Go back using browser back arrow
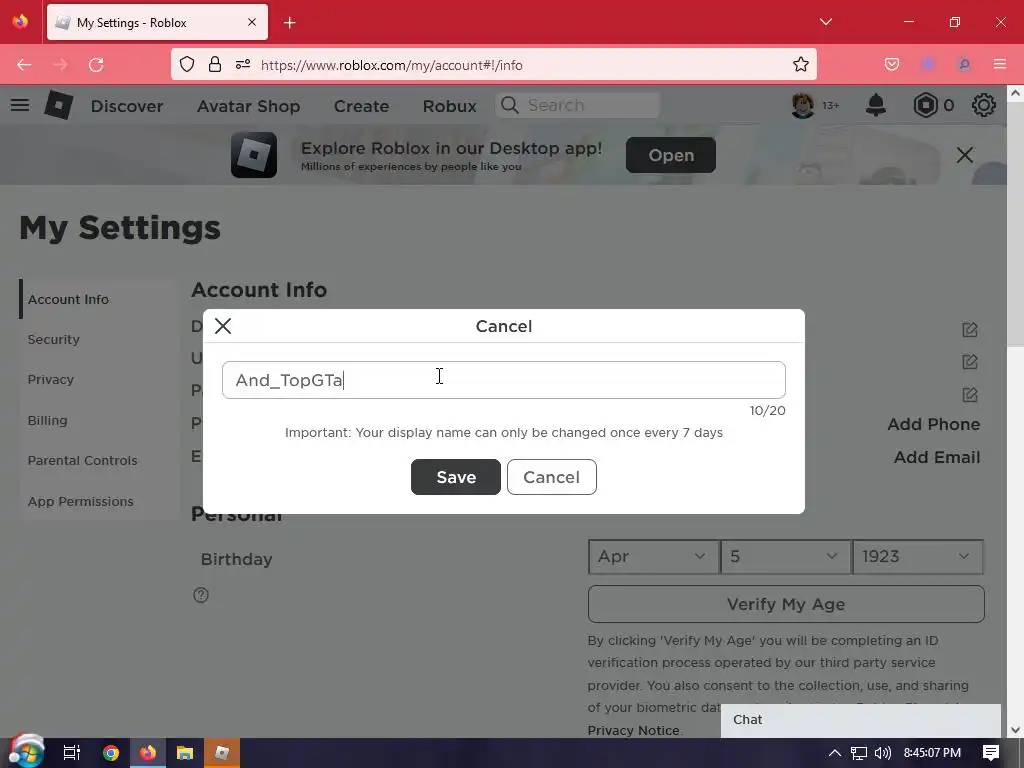The width and height of the screenshot is (1024, 768). 24,65
